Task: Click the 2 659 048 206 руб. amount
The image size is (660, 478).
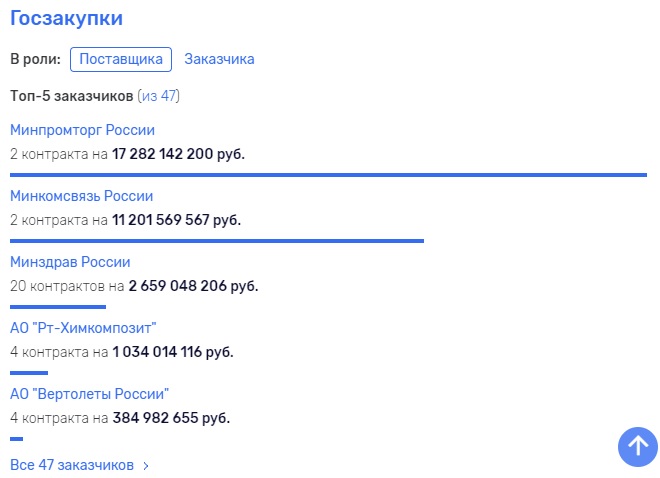Action: [193, 286]
